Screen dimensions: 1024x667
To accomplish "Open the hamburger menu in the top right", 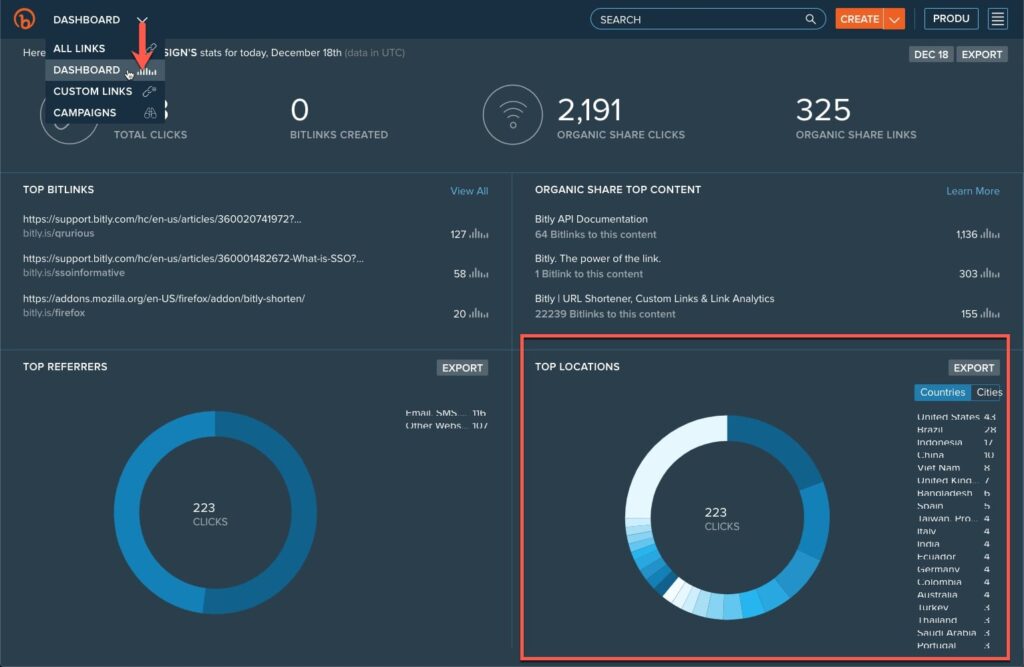I will point(997,18).
